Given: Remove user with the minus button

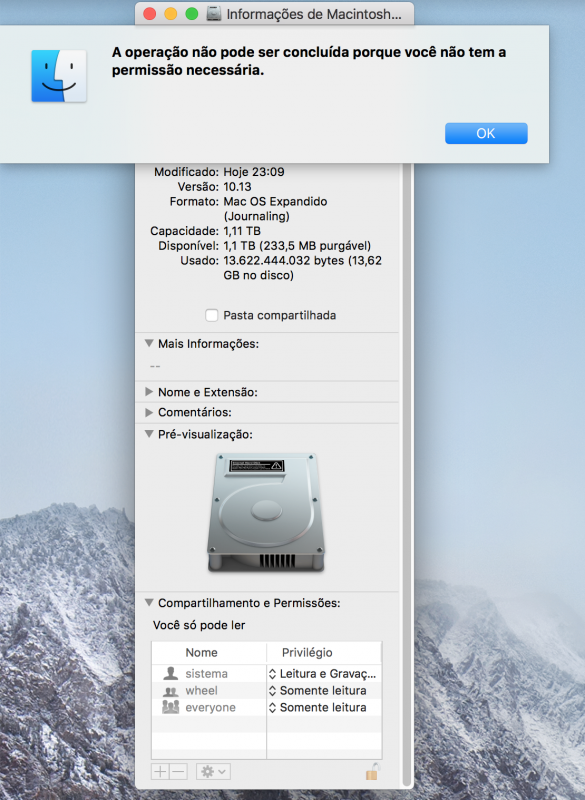Looking at the screenshot, I should pyautogui.click(x=179, y=771).
